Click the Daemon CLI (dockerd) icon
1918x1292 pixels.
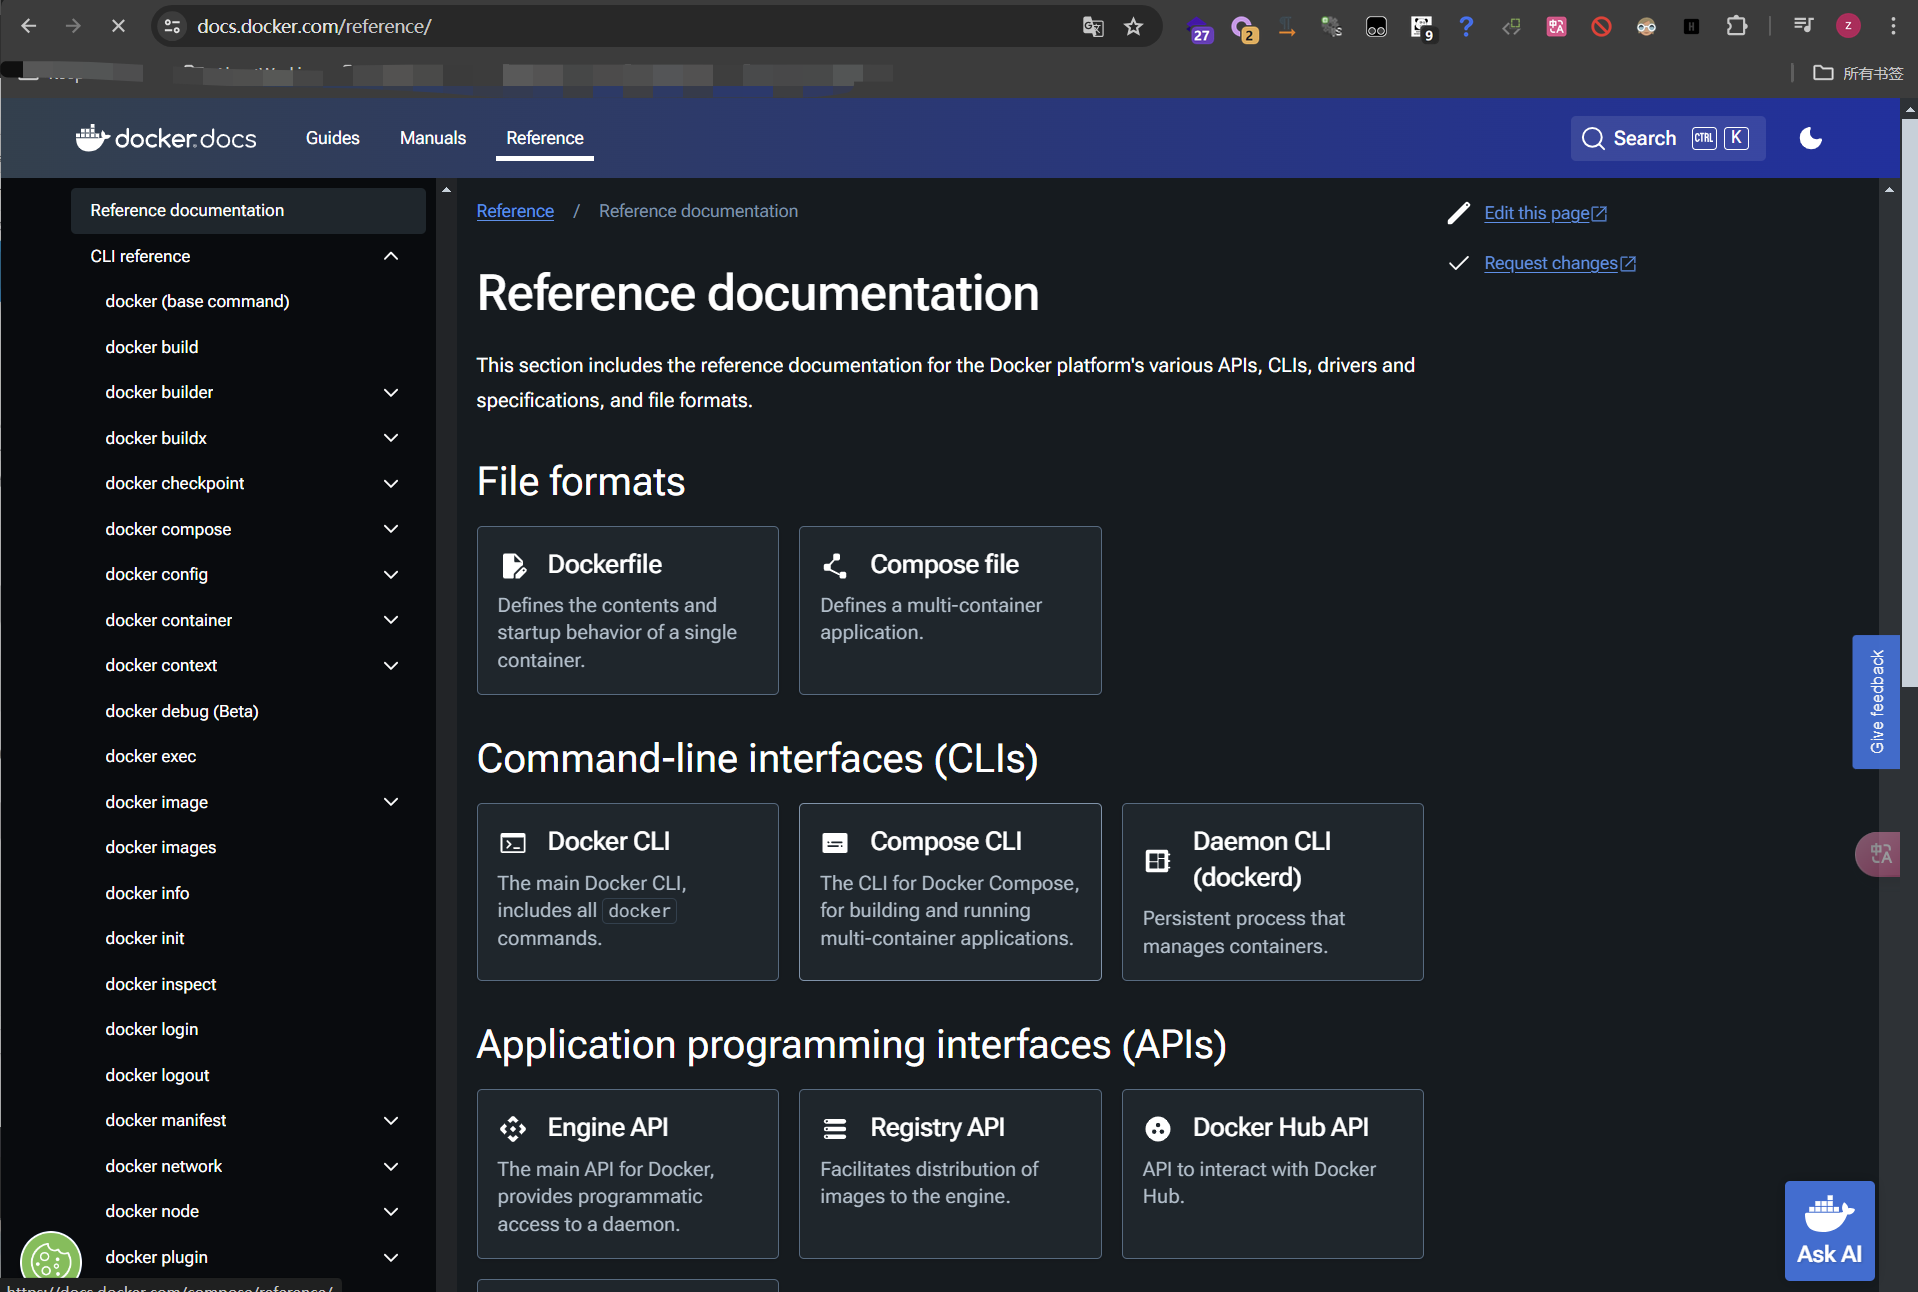pyautogui.click(x=1157, y=860)
